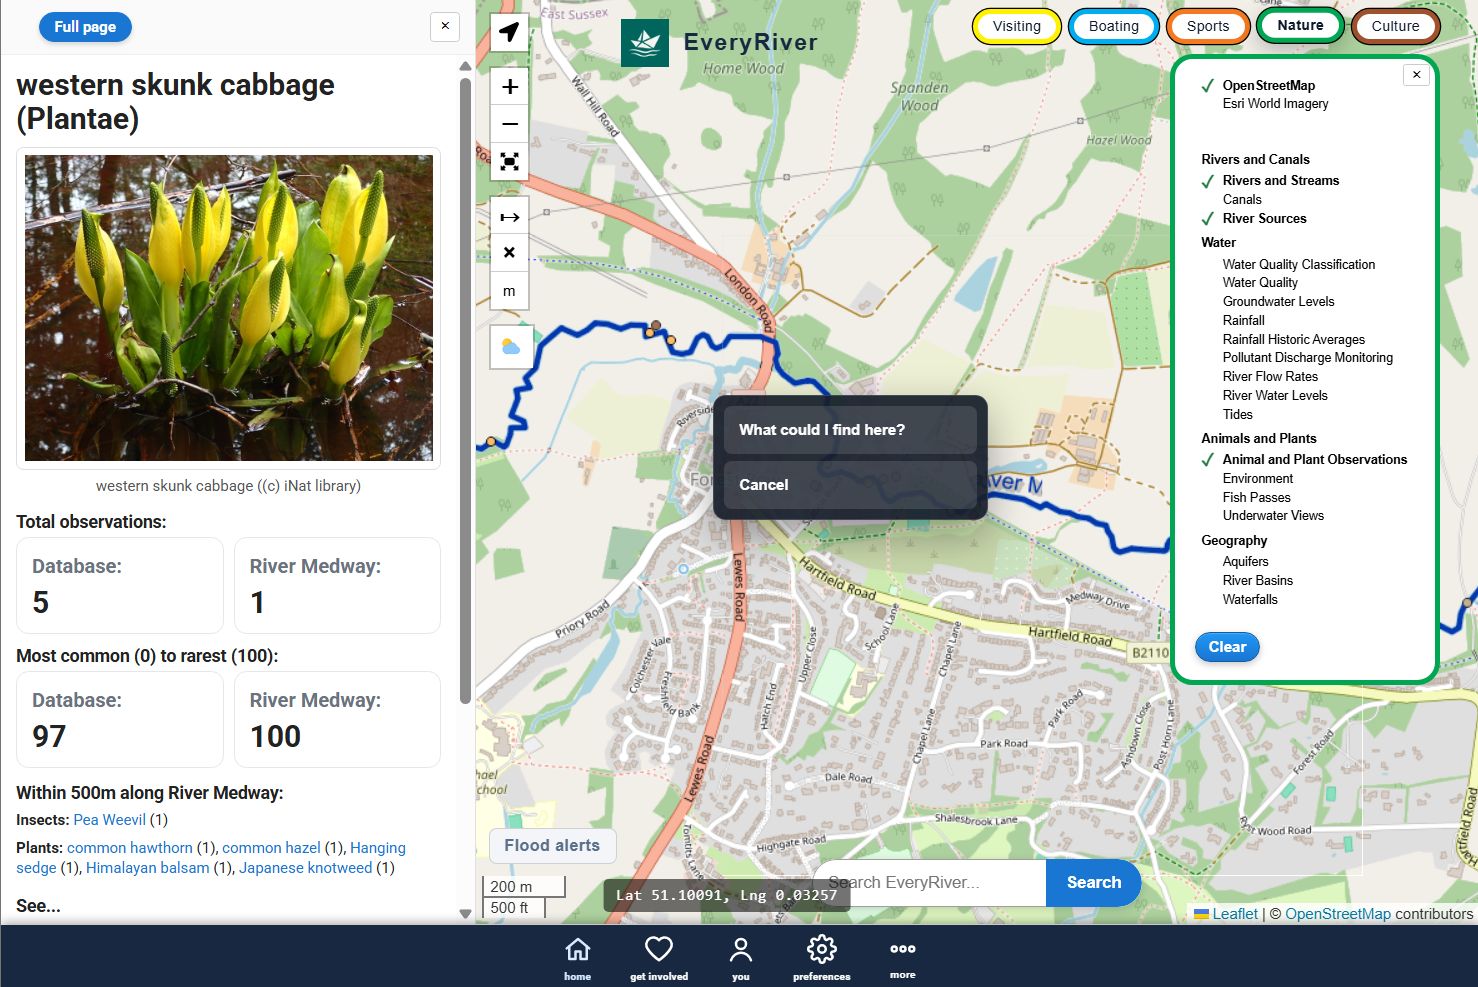Zoom out with the minus button

pos(510,124)
